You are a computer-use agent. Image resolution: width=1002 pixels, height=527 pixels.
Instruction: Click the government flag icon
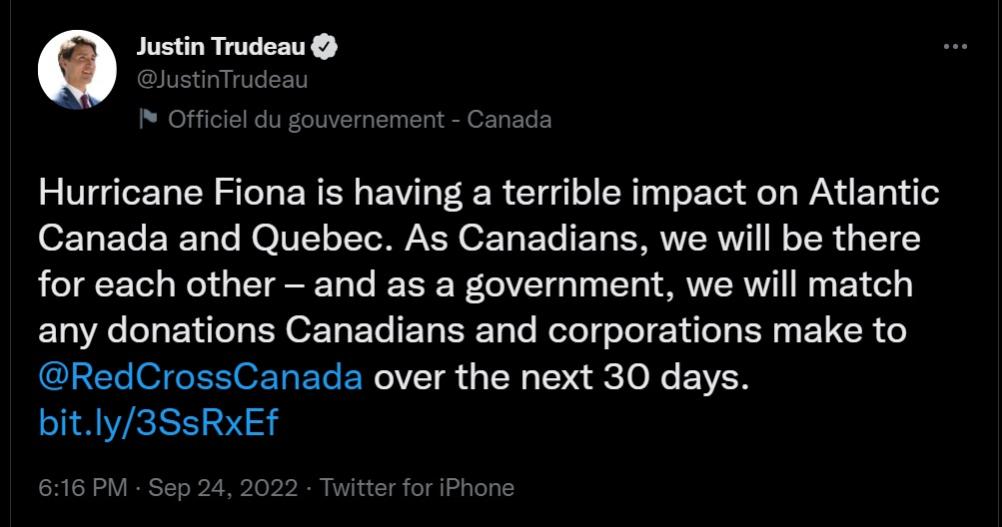[x=148, y=120]
